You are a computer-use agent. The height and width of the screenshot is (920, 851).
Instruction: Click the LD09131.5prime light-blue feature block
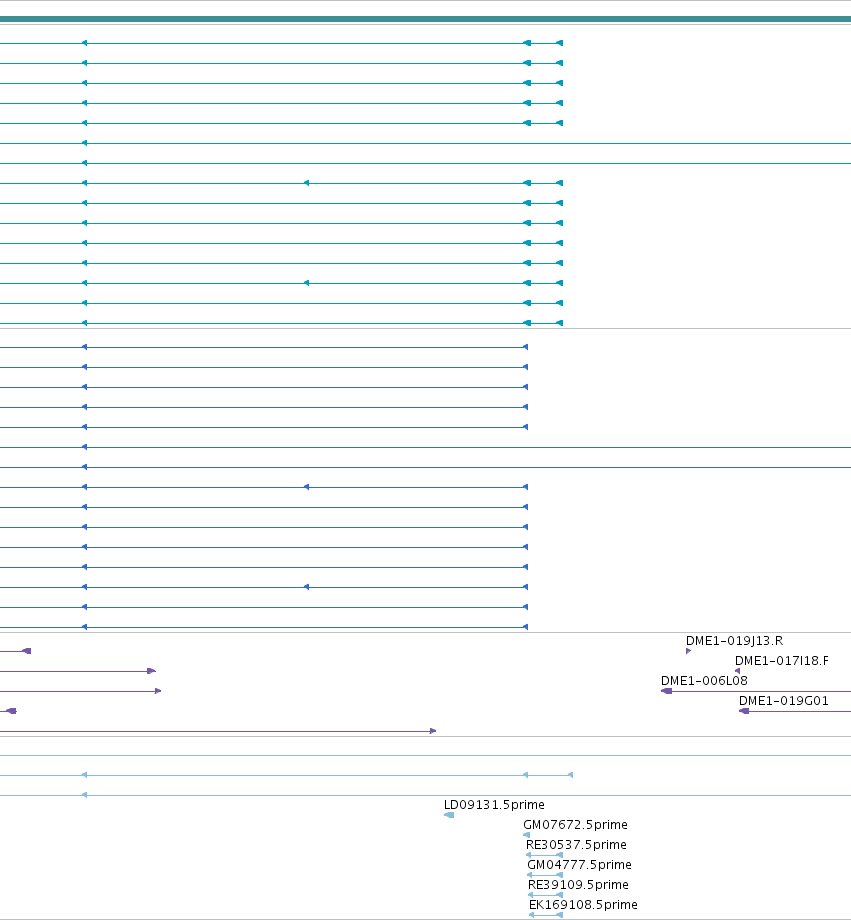449,815
